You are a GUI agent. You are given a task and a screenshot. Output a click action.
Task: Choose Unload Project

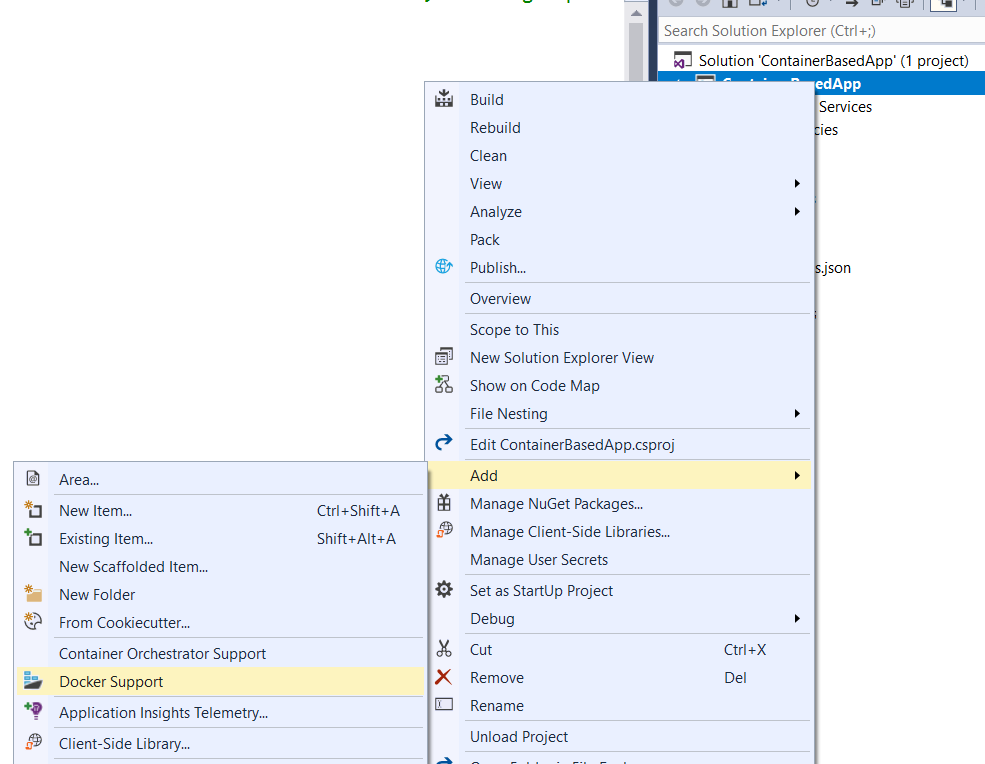tap(518, 736)
